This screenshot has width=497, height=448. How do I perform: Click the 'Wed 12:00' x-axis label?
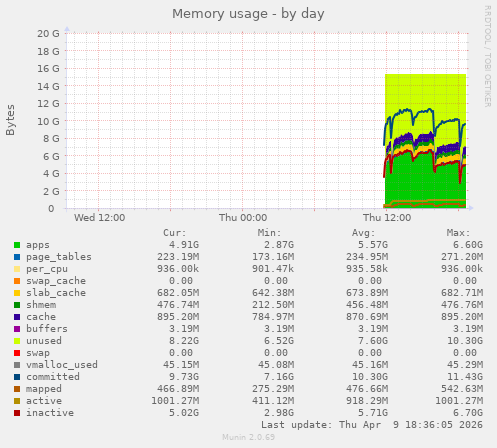coord(99,218)
